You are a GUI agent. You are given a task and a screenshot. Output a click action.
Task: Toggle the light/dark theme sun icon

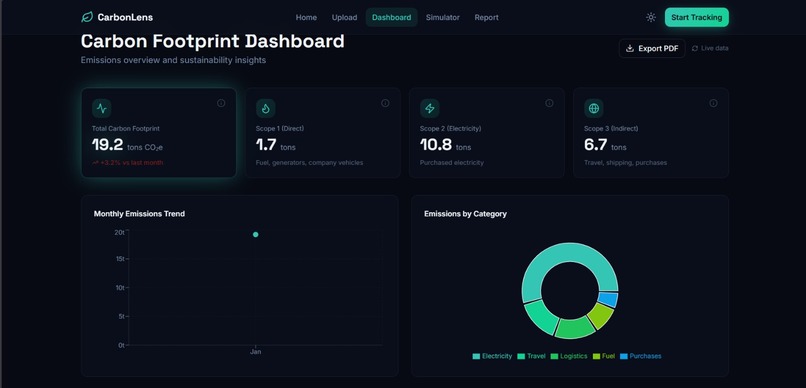pos(651,17)
